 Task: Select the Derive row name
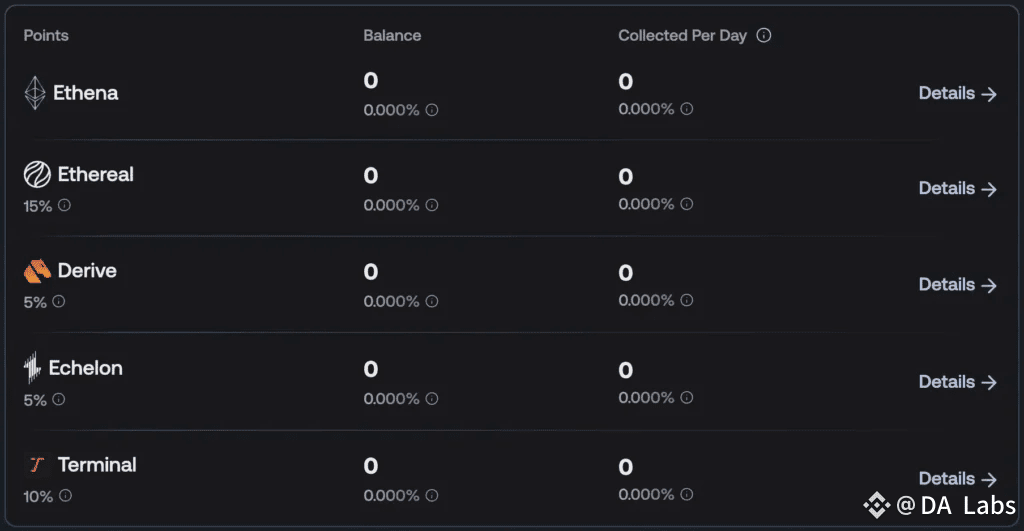tap(87, 270)
